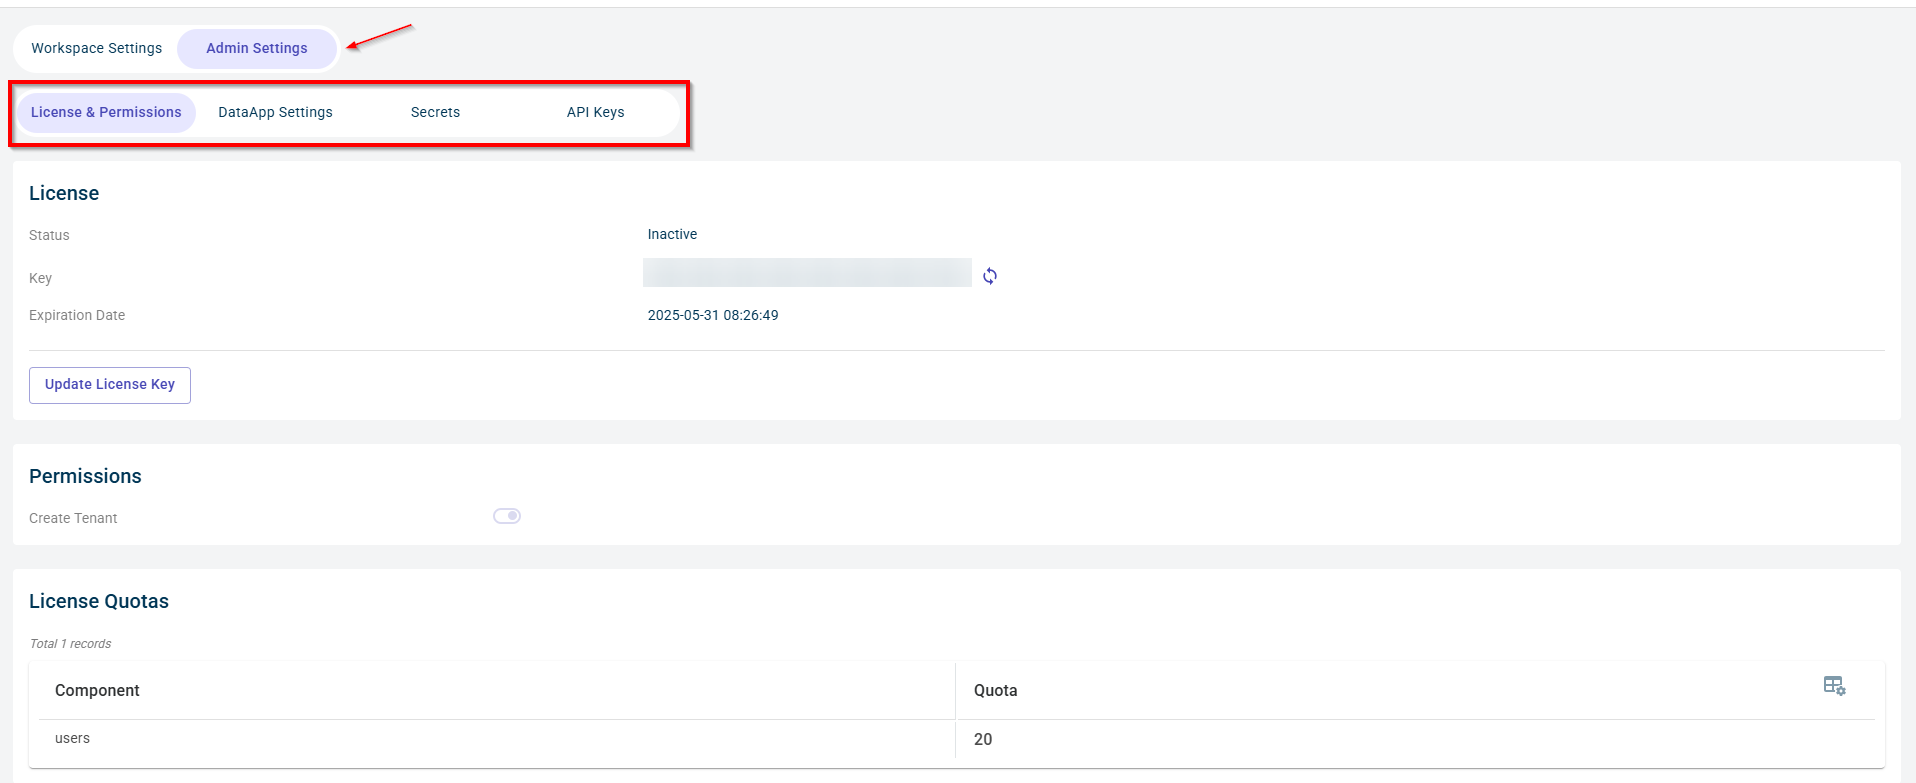
Task: Select the Admin Settings tab
Action: pos(257,48)
